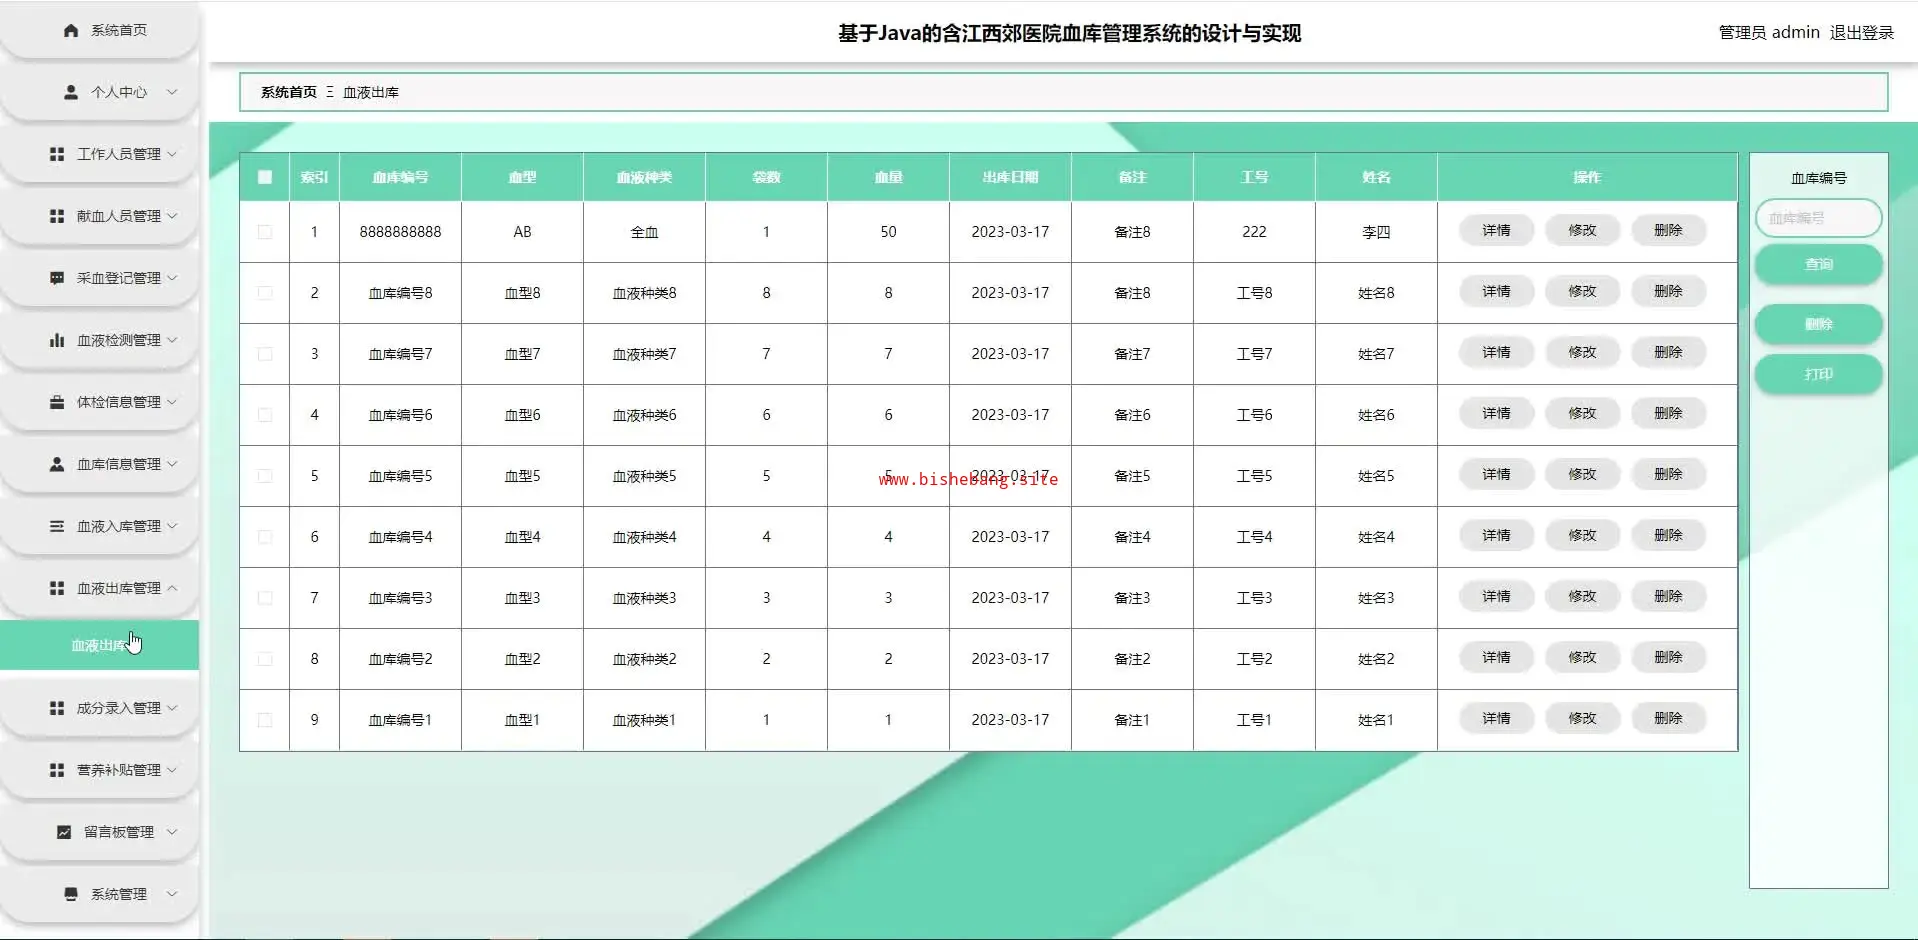Click the 查询 search button

(1818, 264)
